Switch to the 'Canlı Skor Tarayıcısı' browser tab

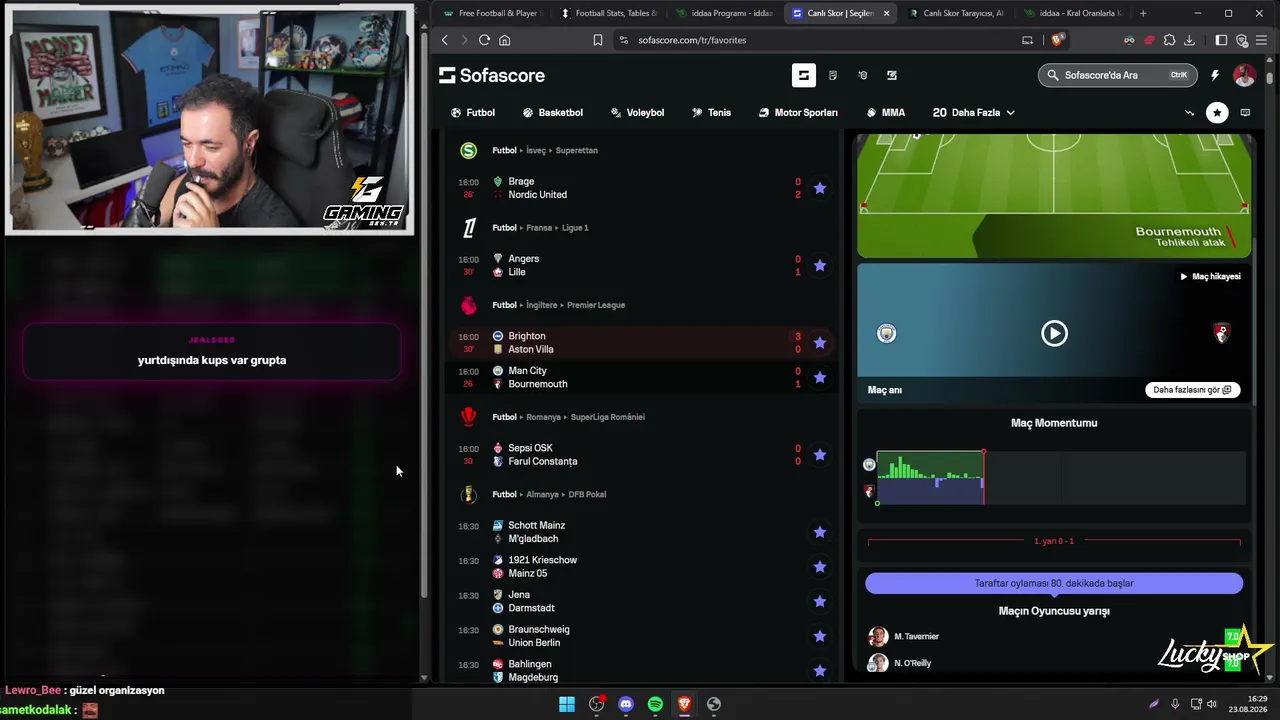tap(955, 13)
